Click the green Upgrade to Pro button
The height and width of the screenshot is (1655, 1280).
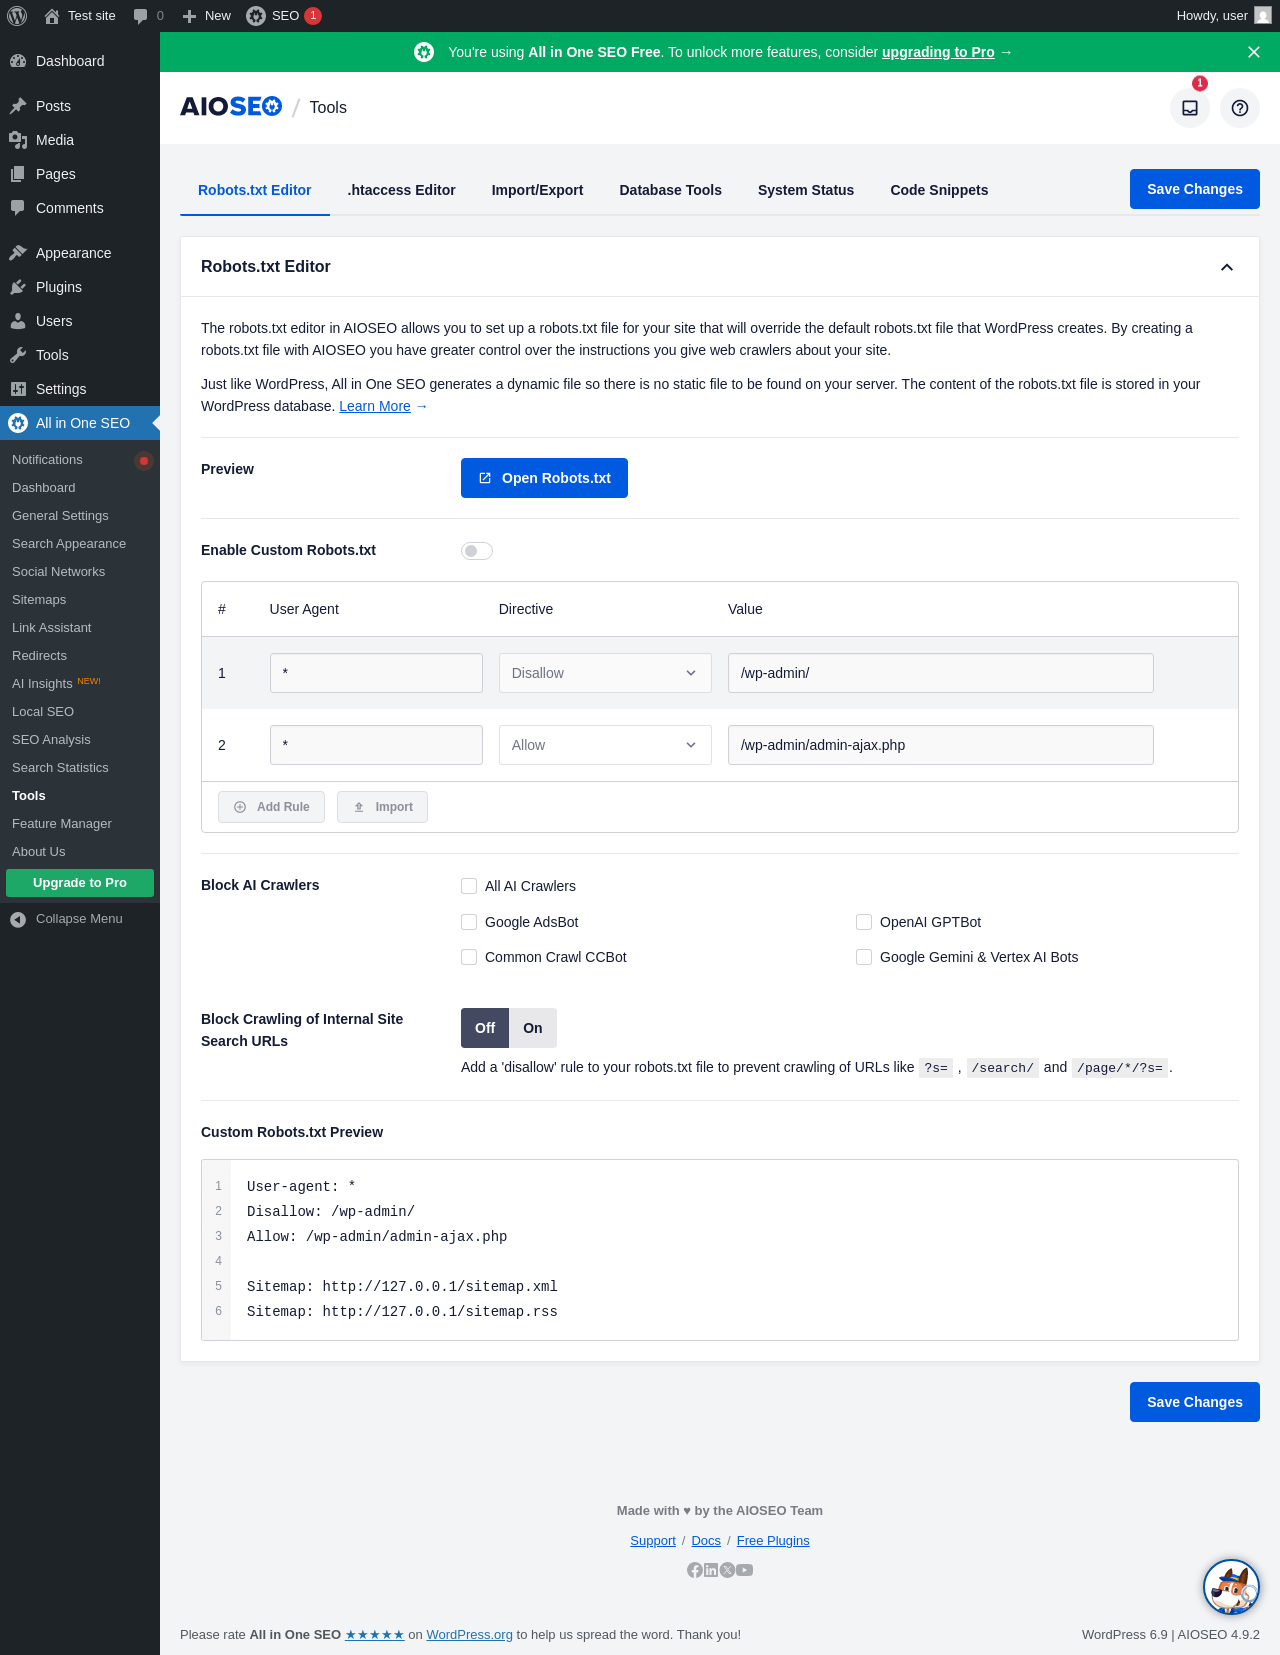[x=80, y=883]
